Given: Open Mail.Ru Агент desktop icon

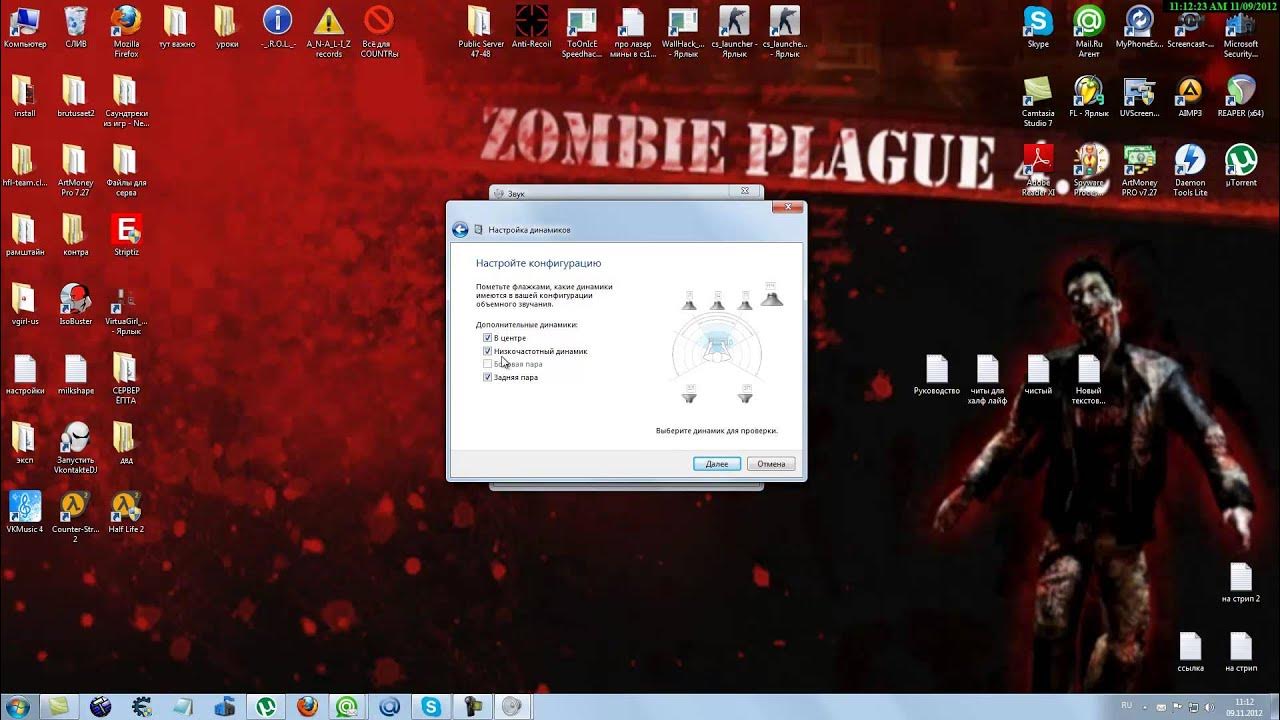Looking at the screenshot, I should (1089, 31).
